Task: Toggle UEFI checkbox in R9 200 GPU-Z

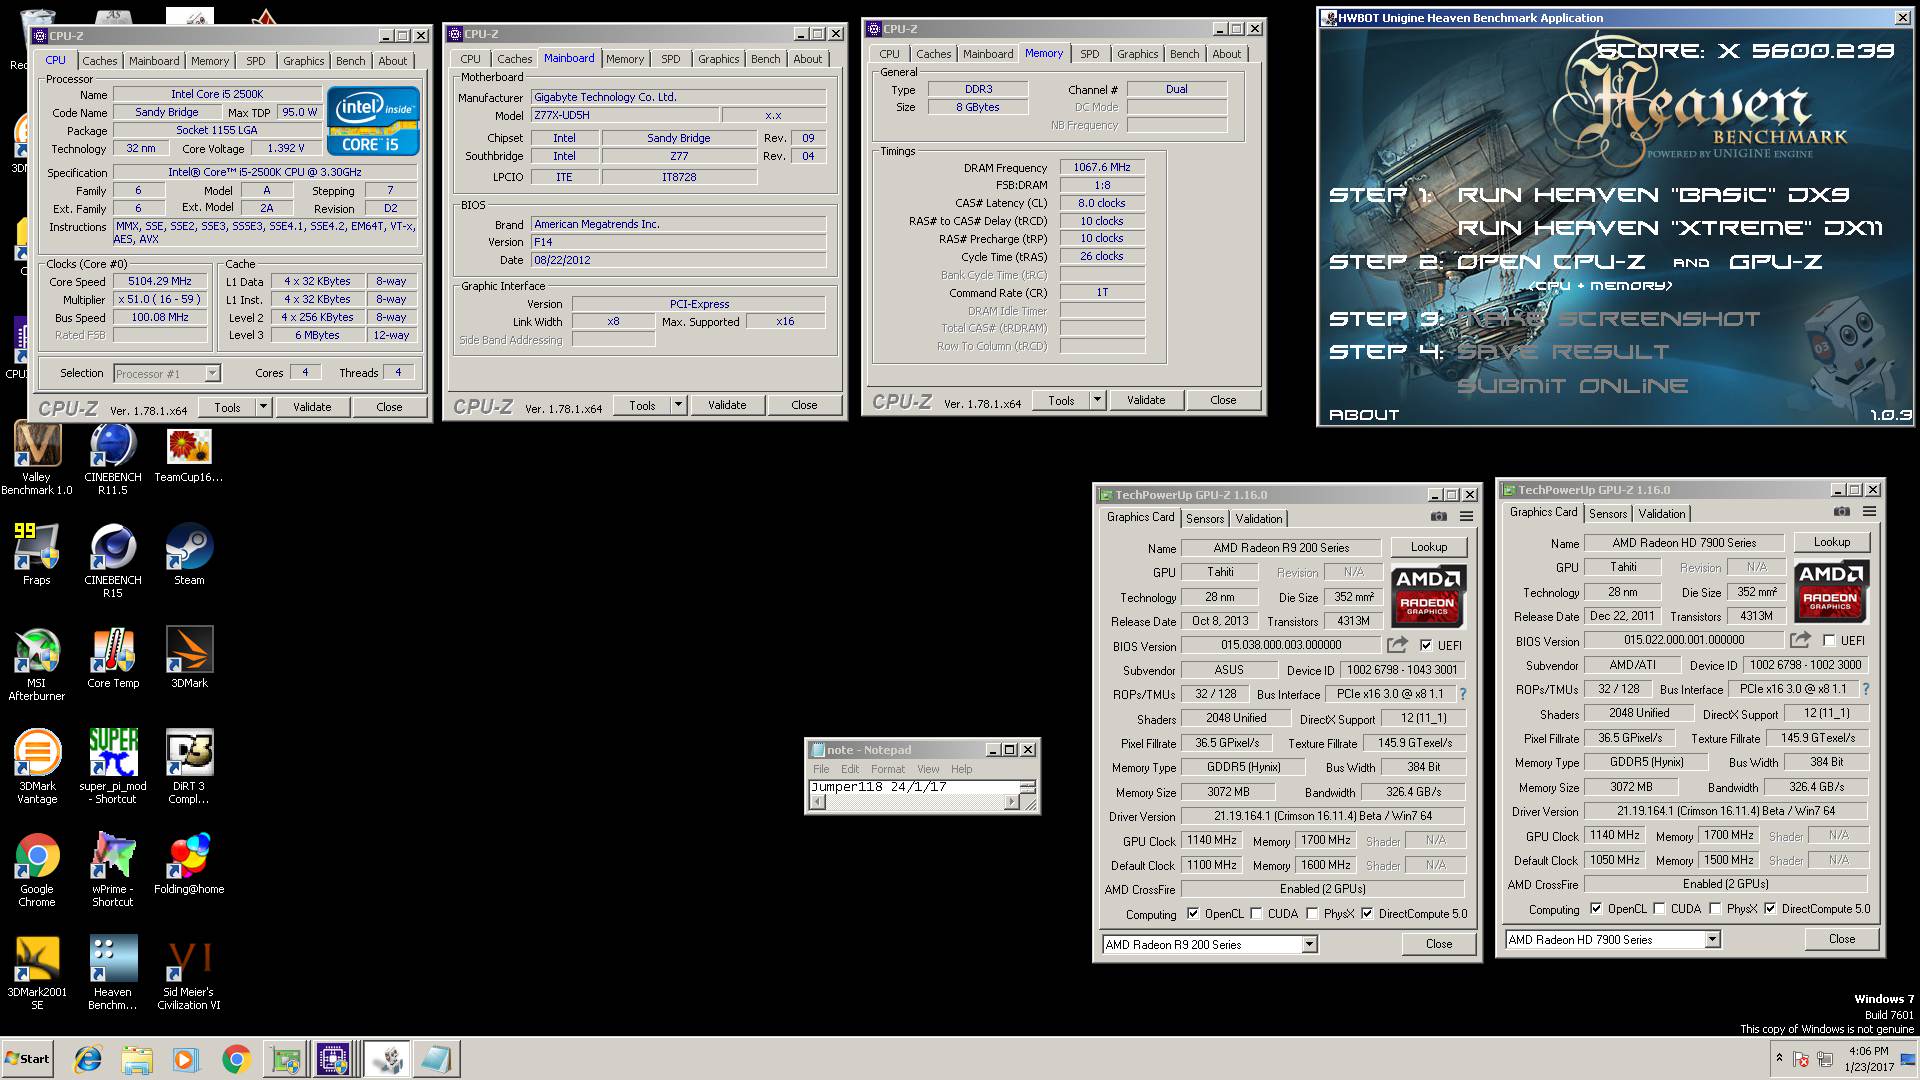Action: pos(1426,646)
